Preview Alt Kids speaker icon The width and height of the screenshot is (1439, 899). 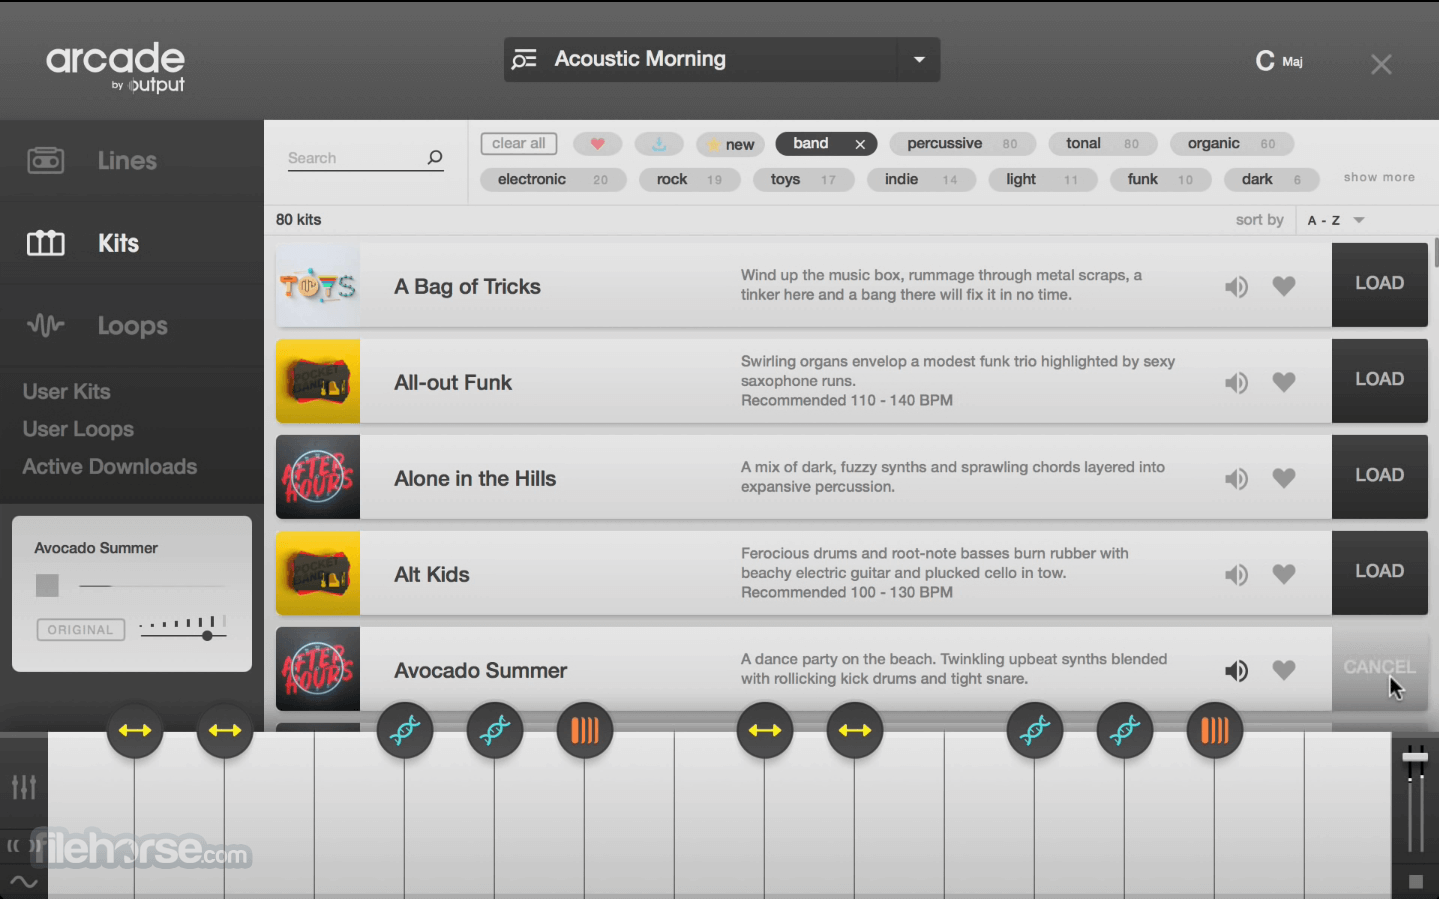pyautogui.click(x=1236, y=575)
